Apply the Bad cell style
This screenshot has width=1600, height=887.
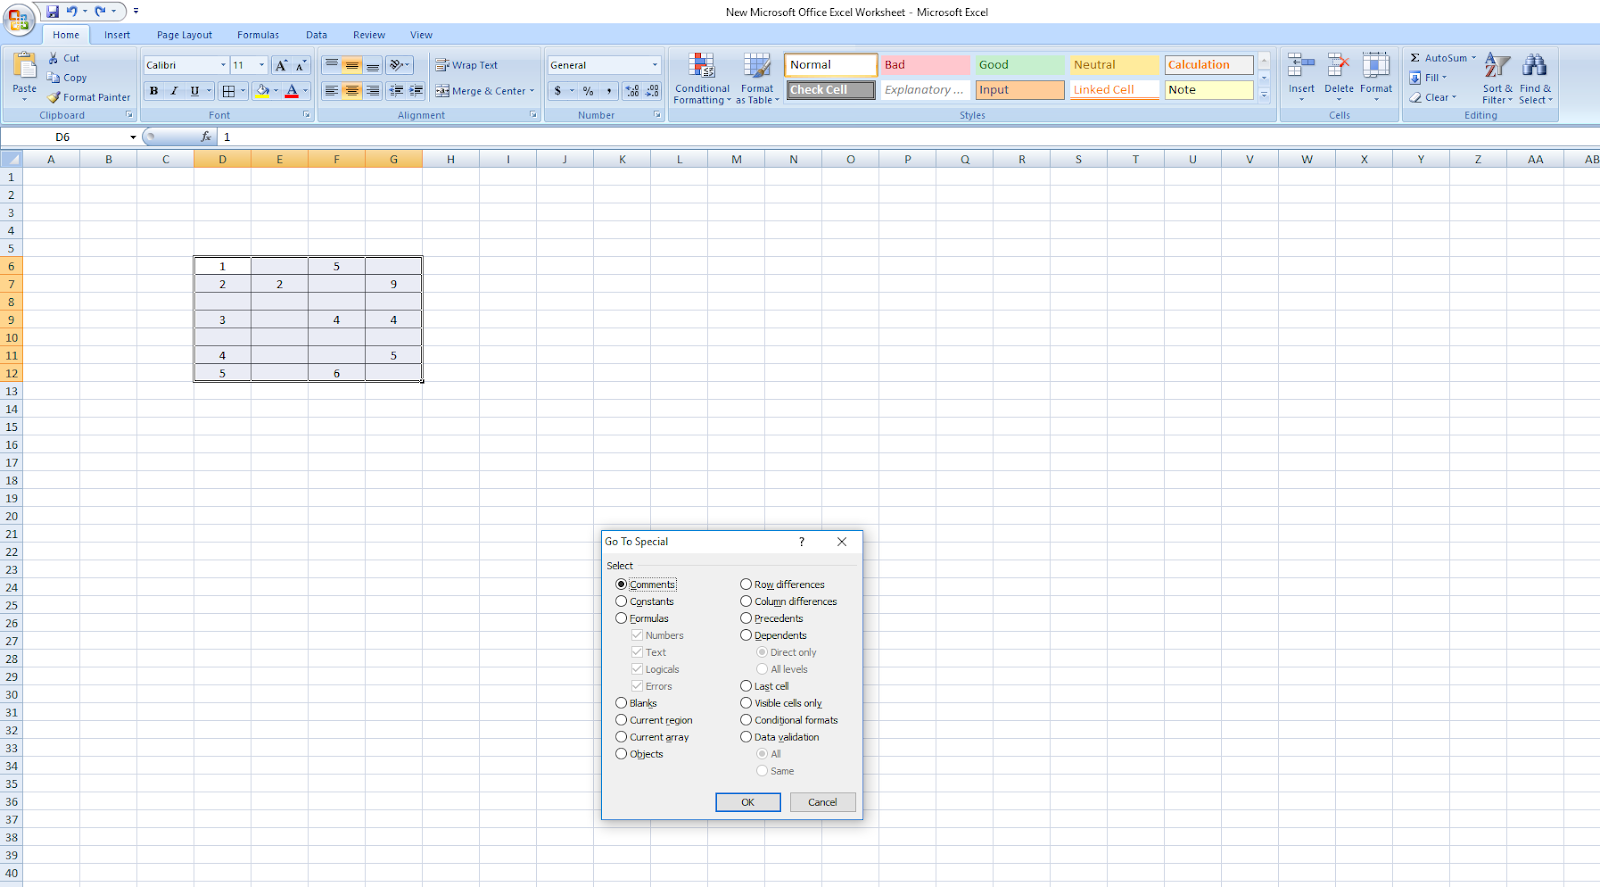coord(925,65)
